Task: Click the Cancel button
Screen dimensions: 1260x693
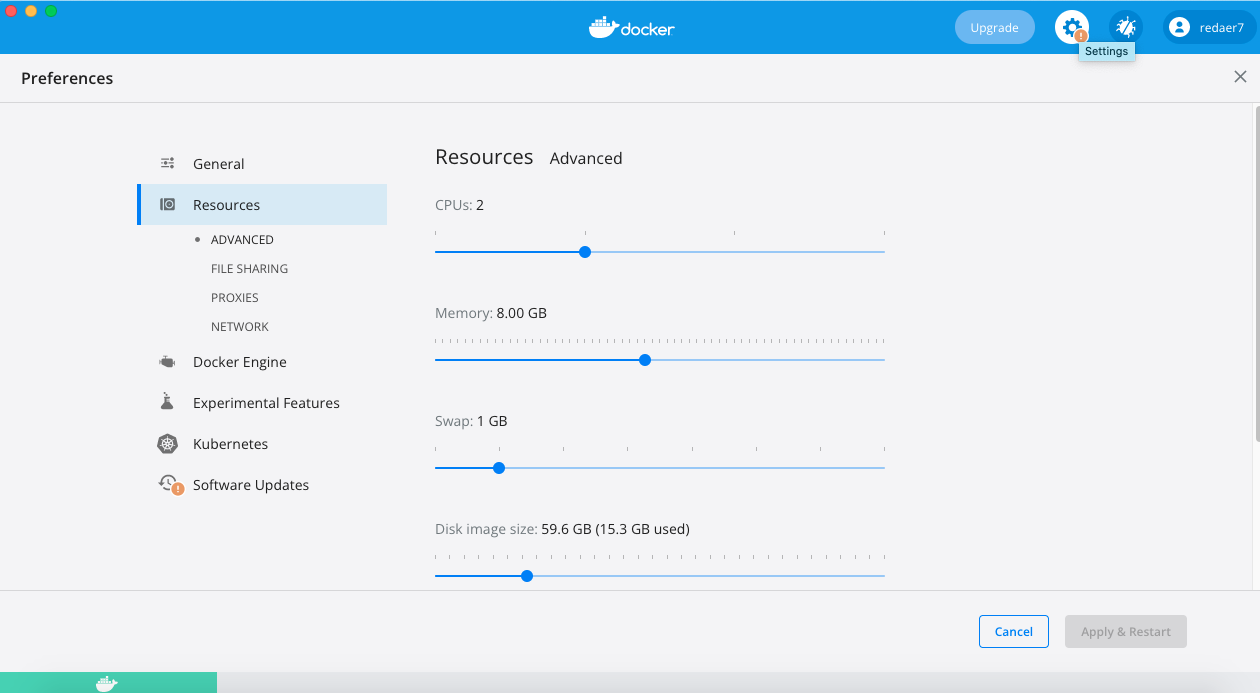Action: [1013, 631]
